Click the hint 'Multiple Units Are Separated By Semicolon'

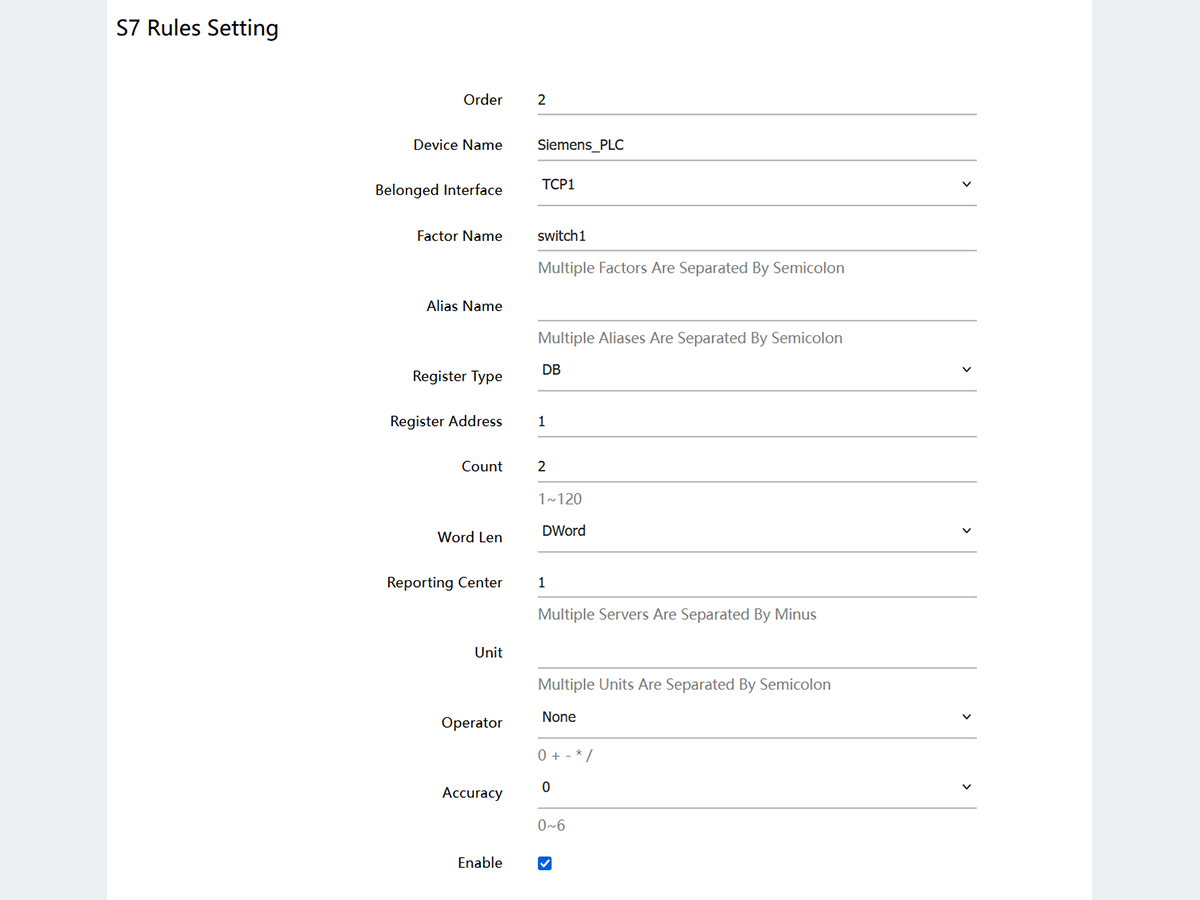pos(684,685)
